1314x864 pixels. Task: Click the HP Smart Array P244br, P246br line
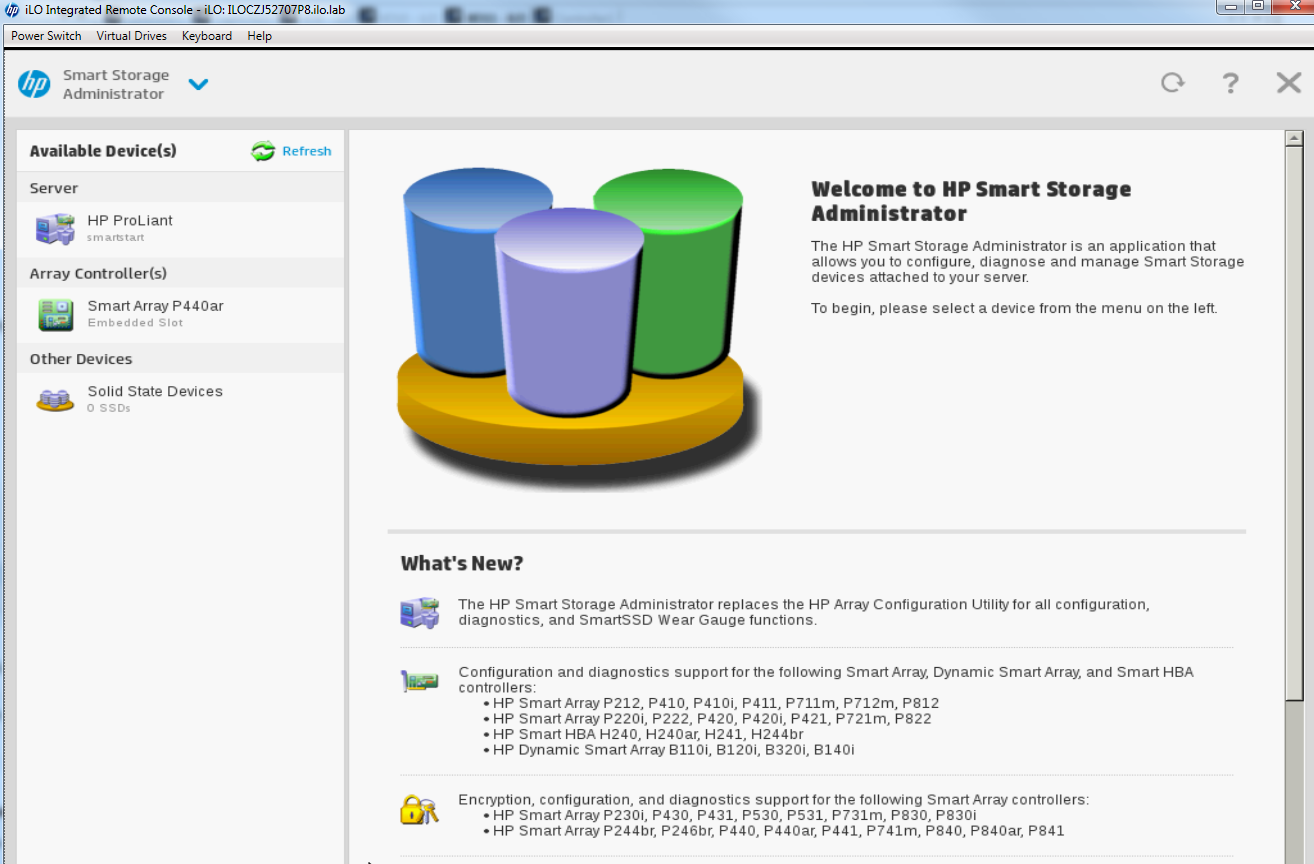(x=779, y=830)
